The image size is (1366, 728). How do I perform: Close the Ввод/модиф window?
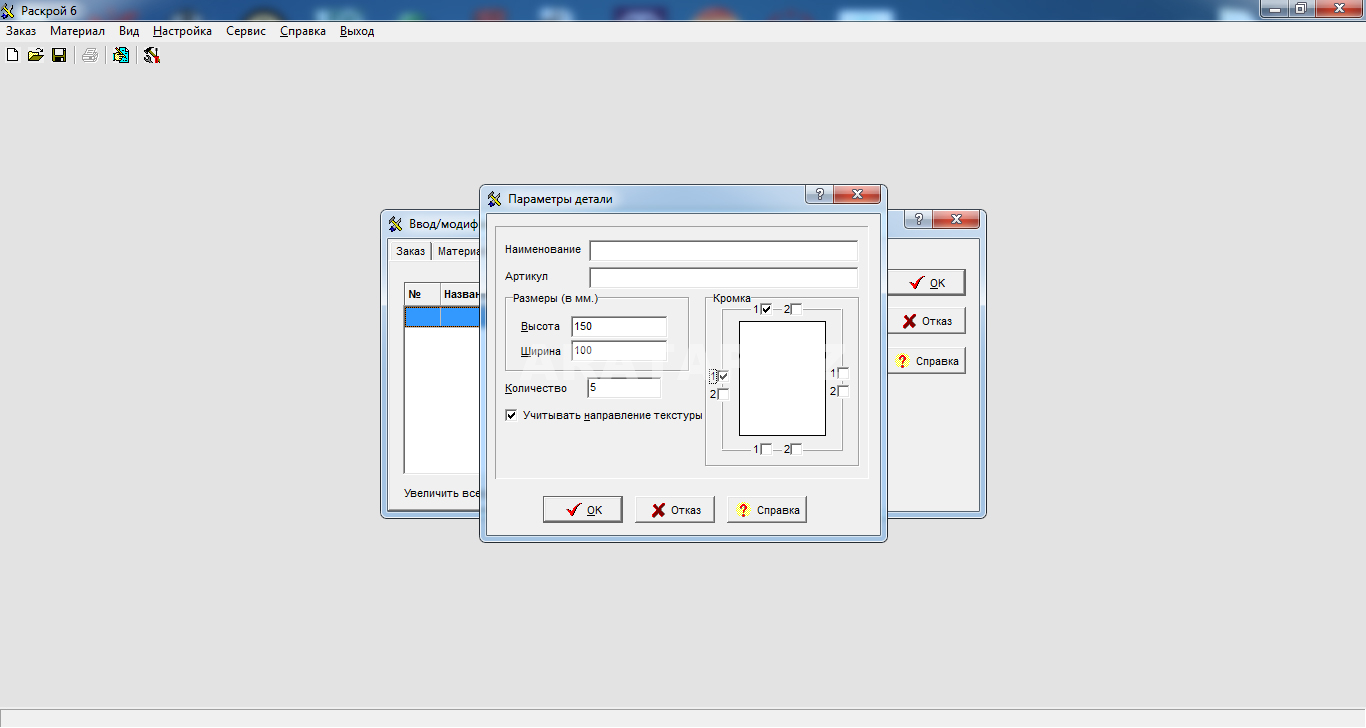pyautogui.click(x=956, y=219)
